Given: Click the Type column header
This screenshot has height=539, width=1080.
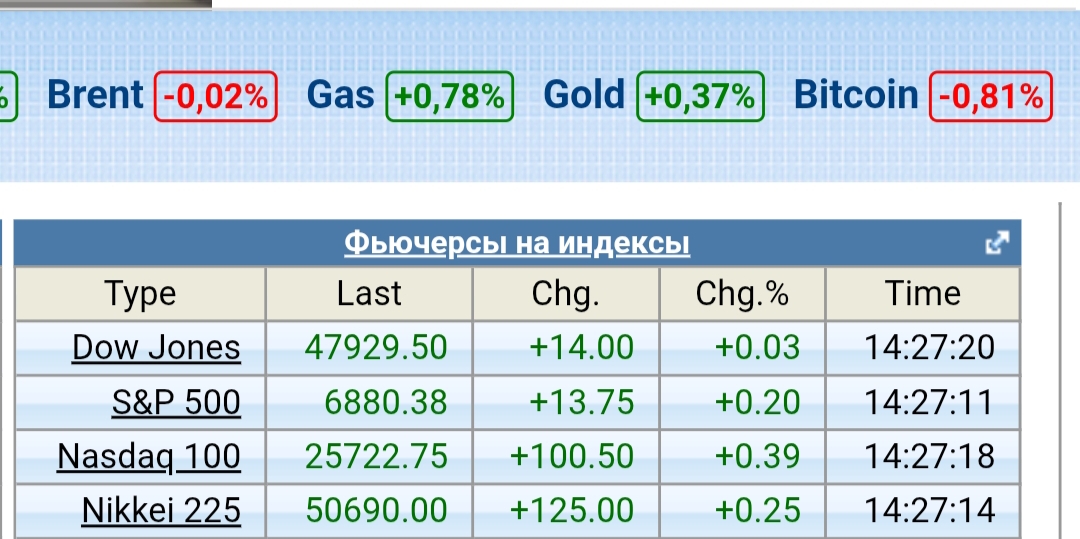Looking at the screenshot, I should coord(140,294).
